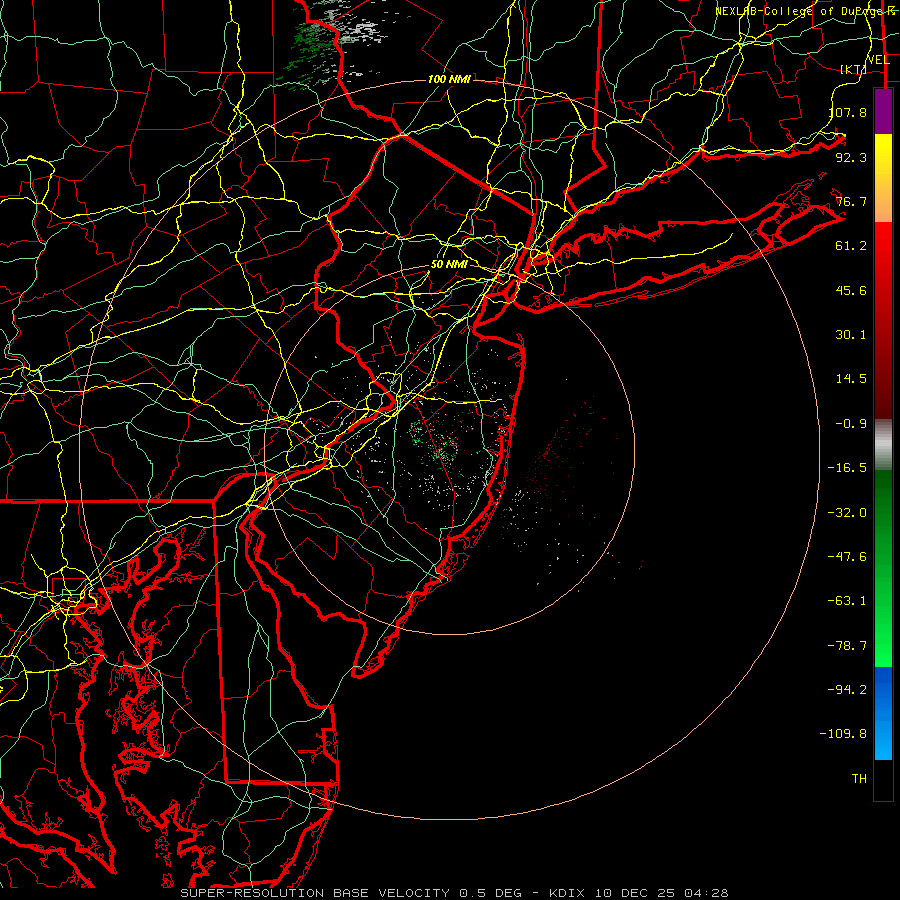Click the gray near-zero segment of the color bar
The image size is (900, 900).
pos(883,445)
